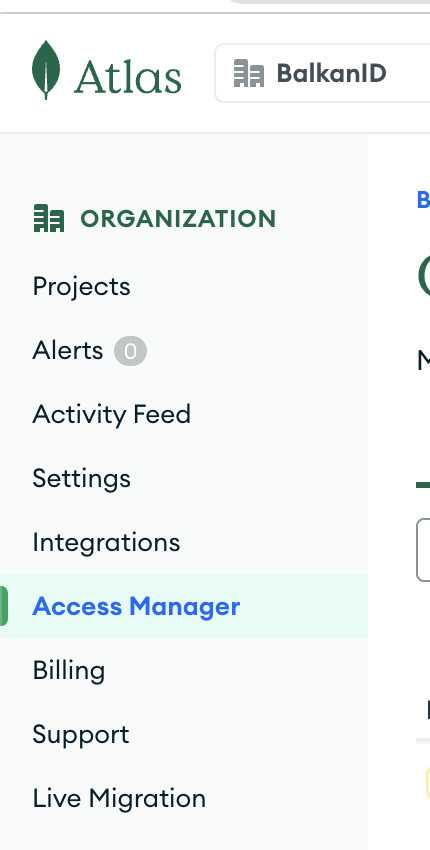Open the Activity Feed page

(x=112, y=415)
